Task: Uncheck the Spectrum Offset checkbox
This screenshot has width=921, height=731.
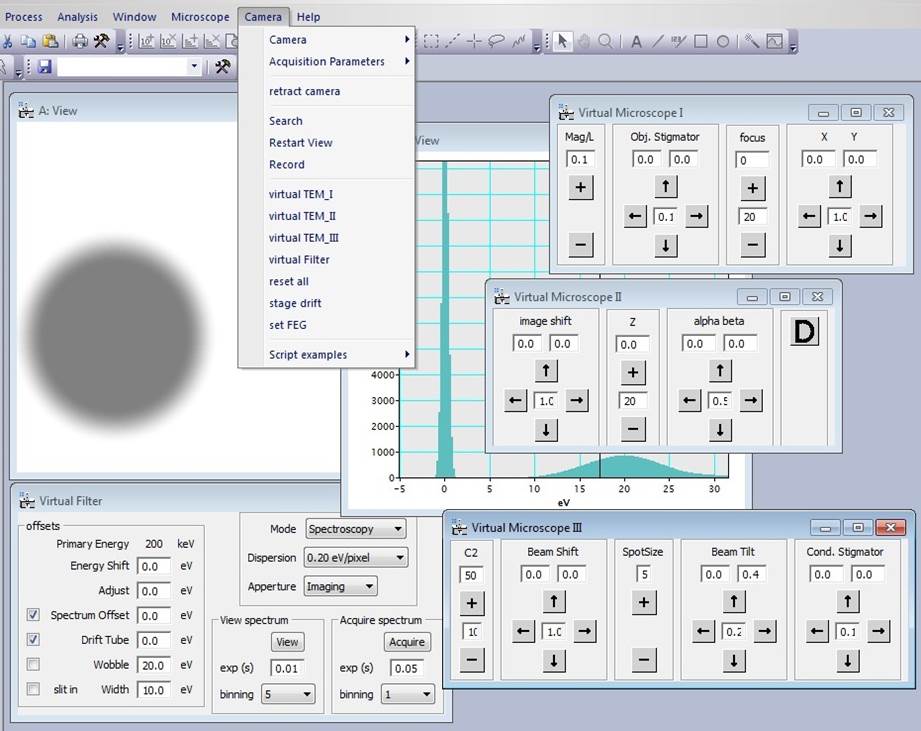Action: point(33,615)
